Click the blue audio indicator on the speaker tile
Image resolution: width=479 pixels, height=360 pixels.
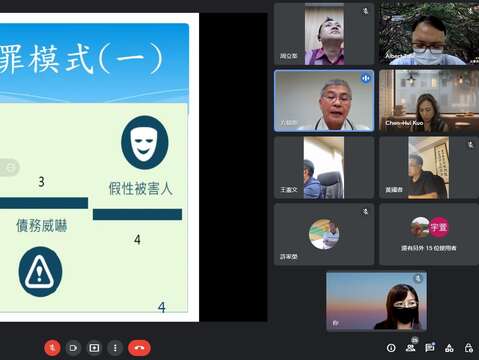[x=366, y=78]
